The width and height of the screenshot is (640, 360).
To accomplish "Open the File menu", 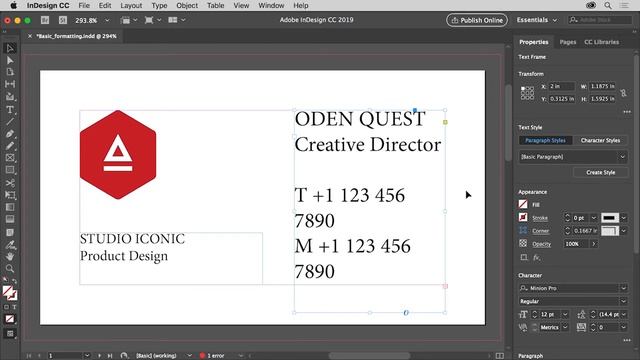I will [x=84, y=5].
